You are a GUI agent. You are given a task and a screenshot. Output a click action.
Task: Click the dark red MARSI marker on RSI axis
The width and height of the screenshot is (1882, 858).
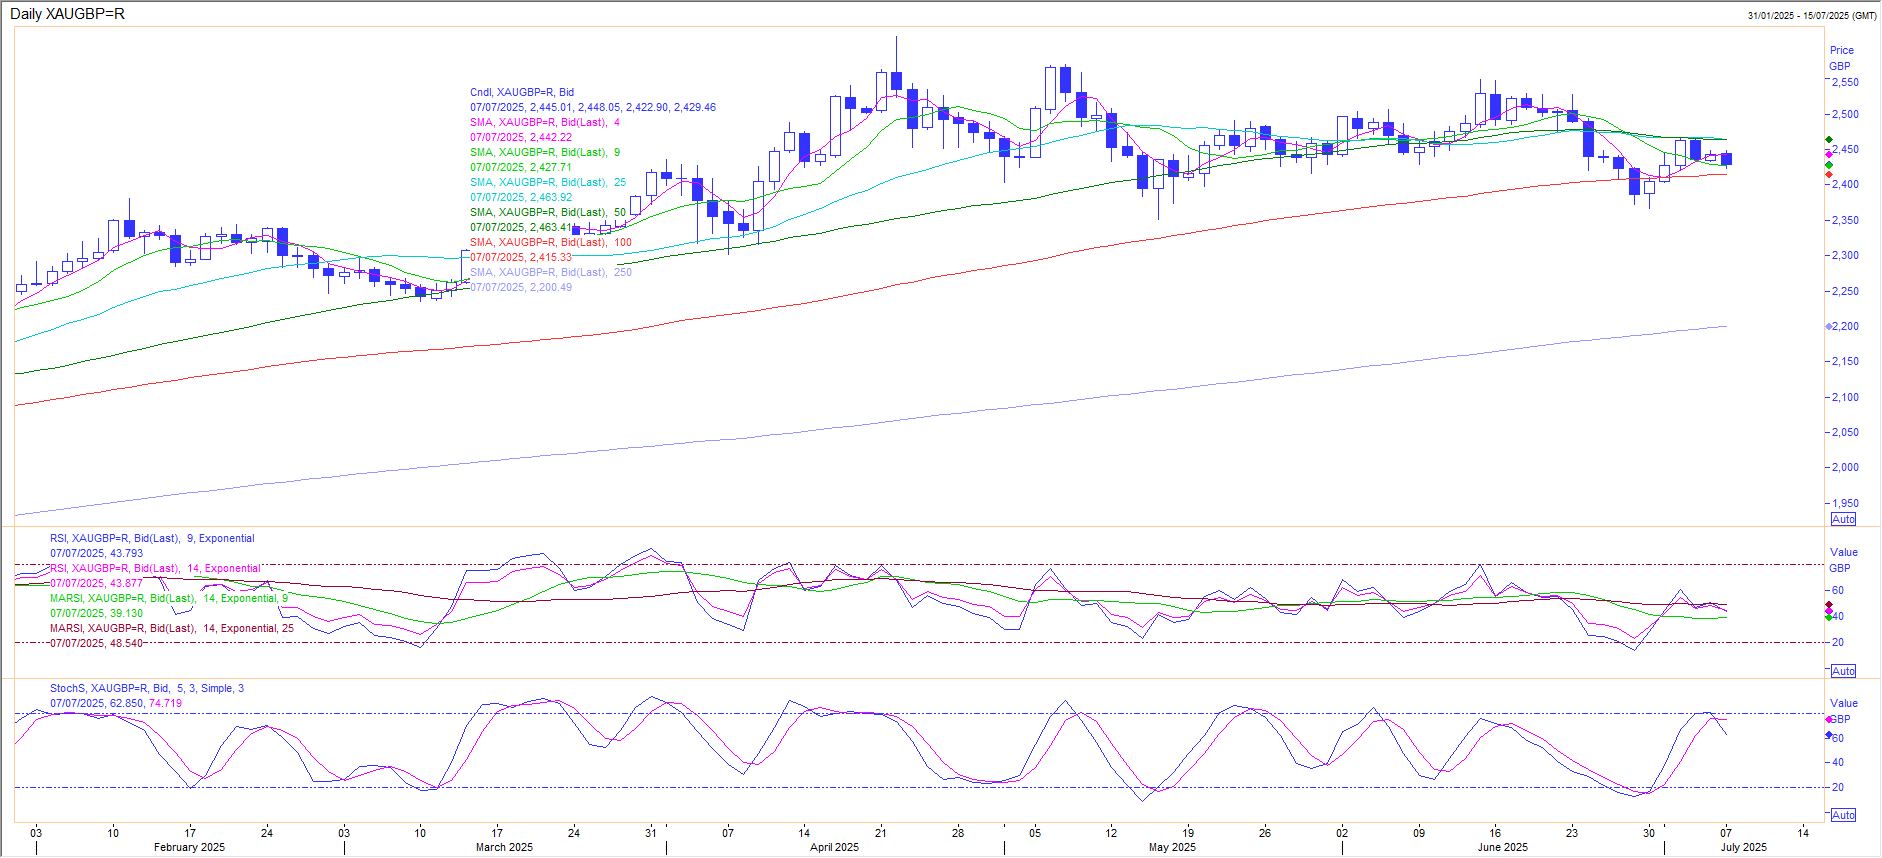pos(1829,605)
